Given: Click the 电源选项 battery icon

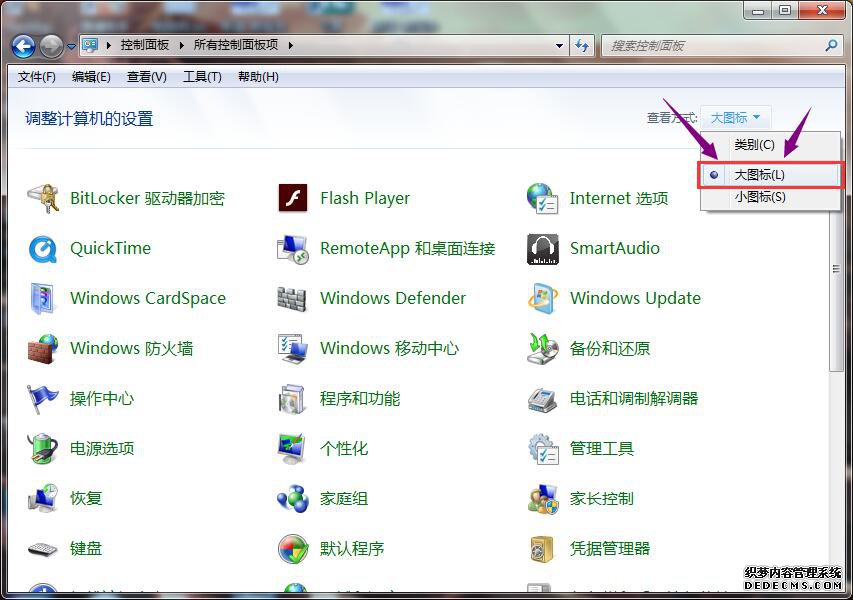Looking at the screenshot, I should coord(43,448).
